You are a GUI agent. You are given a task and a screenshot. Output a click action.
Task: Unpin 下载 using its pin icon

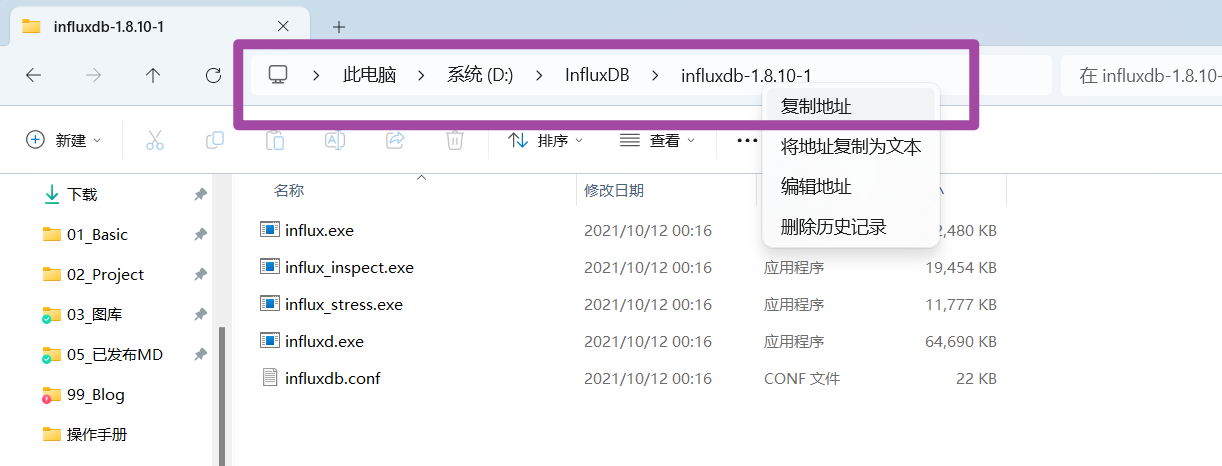pos(200,194)
